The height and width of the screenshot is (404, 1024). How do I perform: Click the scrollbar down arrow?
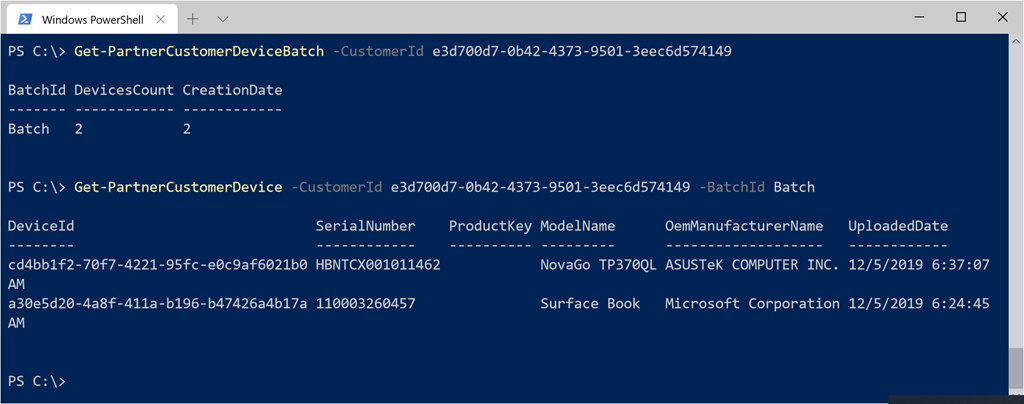(1016, 395)
